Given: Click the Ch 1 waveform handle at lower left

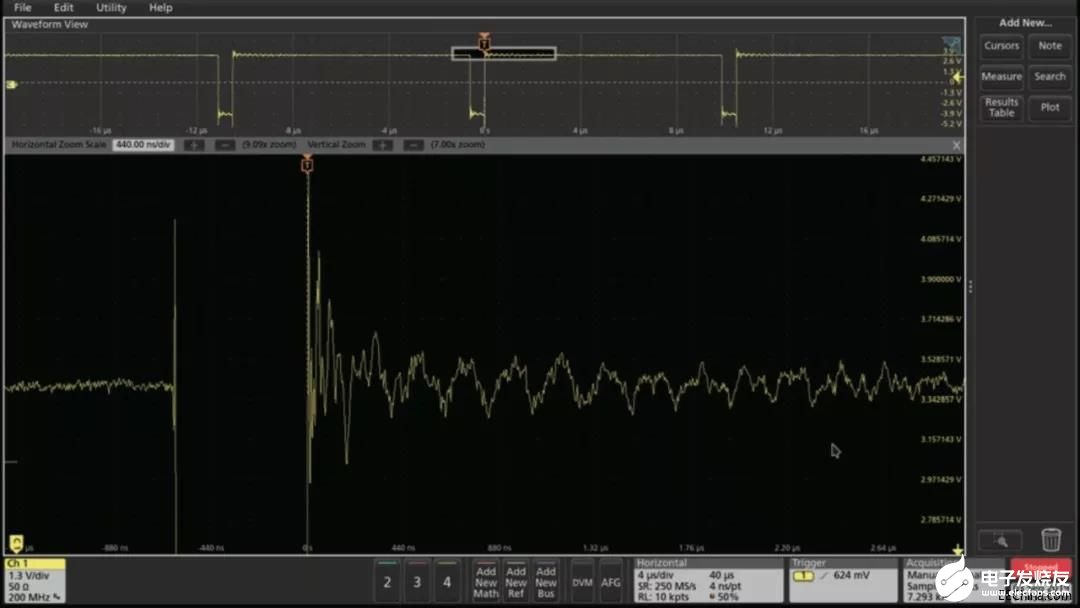Looking at the screenshot, I should [x=17, y=543].
